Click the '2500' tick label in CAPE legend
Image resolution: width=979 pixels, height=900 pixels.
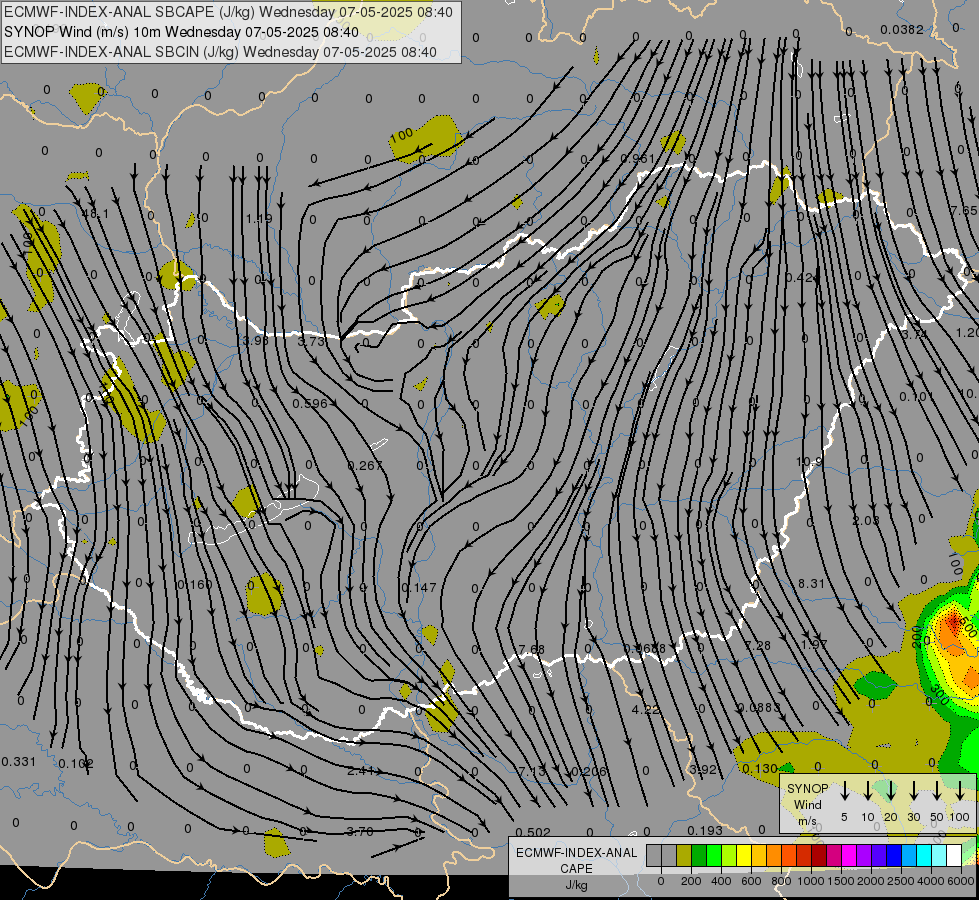point(901,881)
